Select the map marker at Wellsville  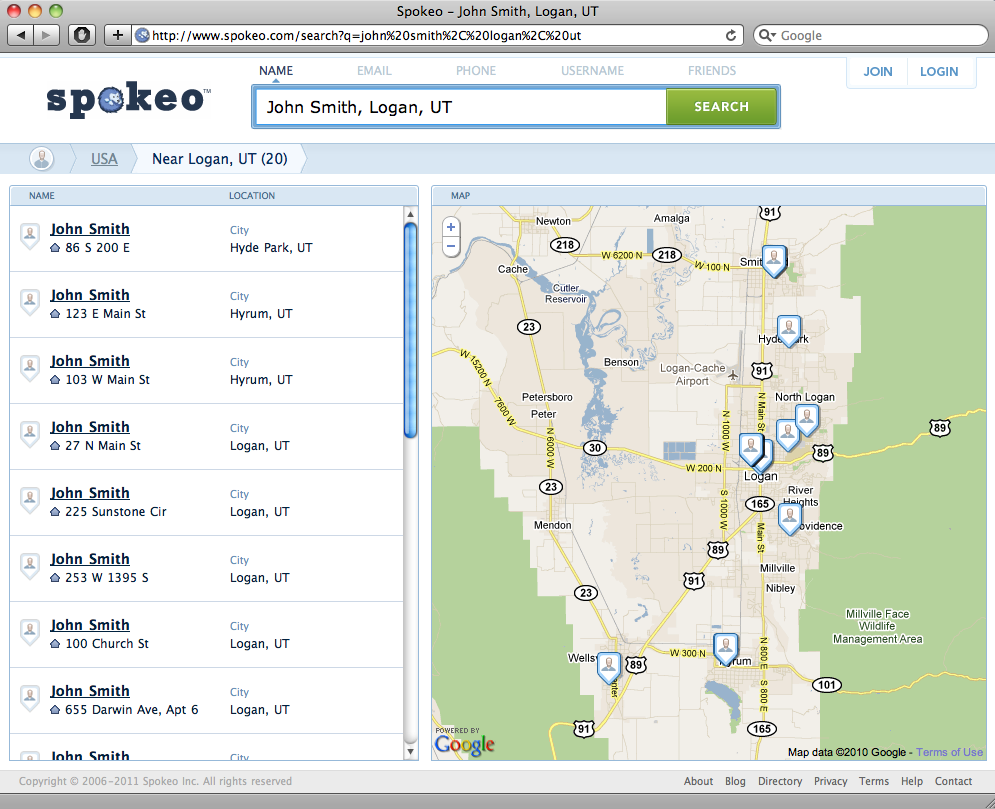tap(609, 668)
